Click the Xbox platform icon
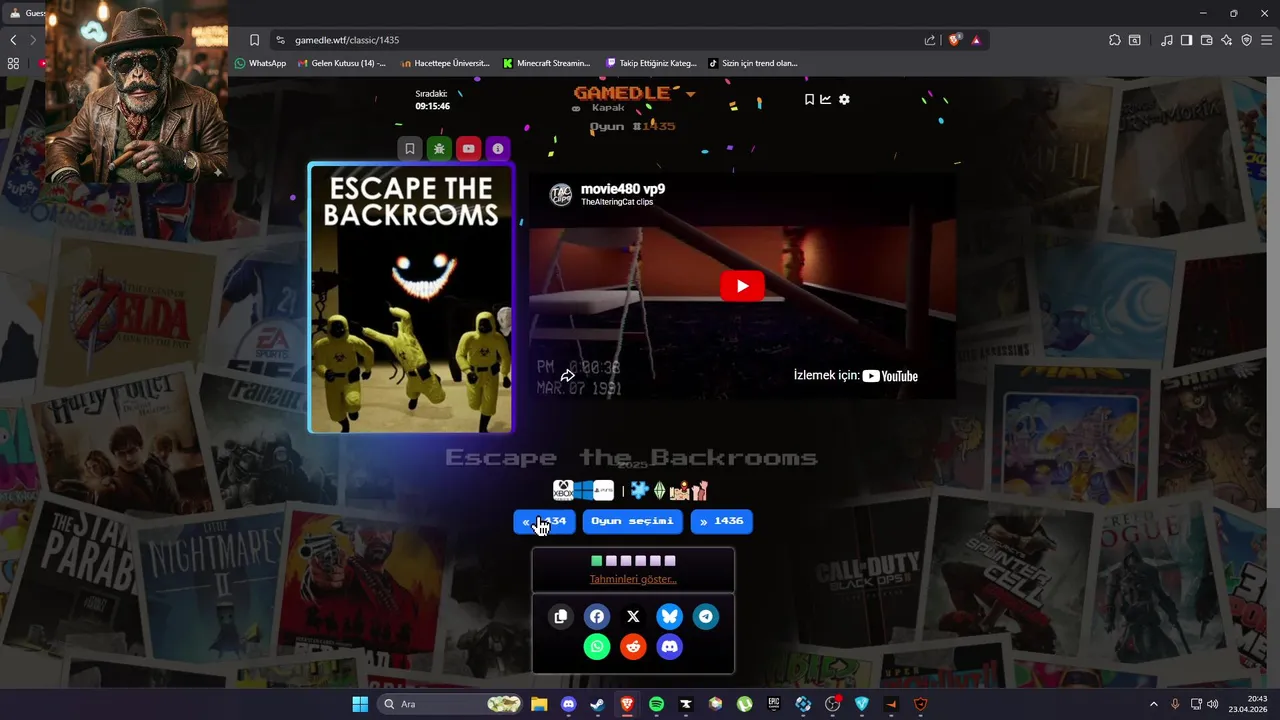1280x720 pixels. 563,490
